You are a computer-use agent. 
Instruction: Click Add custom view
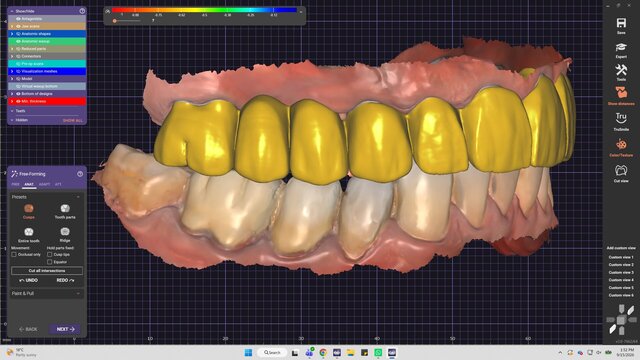click(x=621, y=248)
